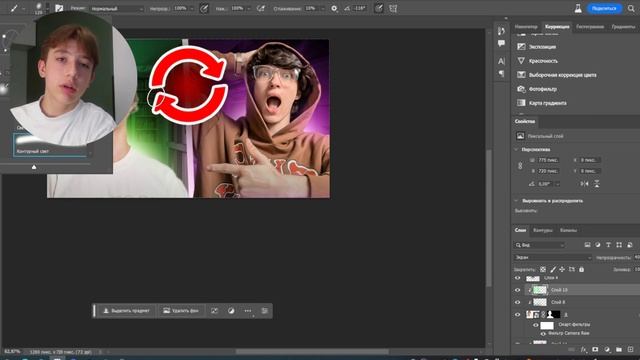Click Remove Background in contextual bar
The height and width of the screenshot is (360, 640).
[181, 311]
